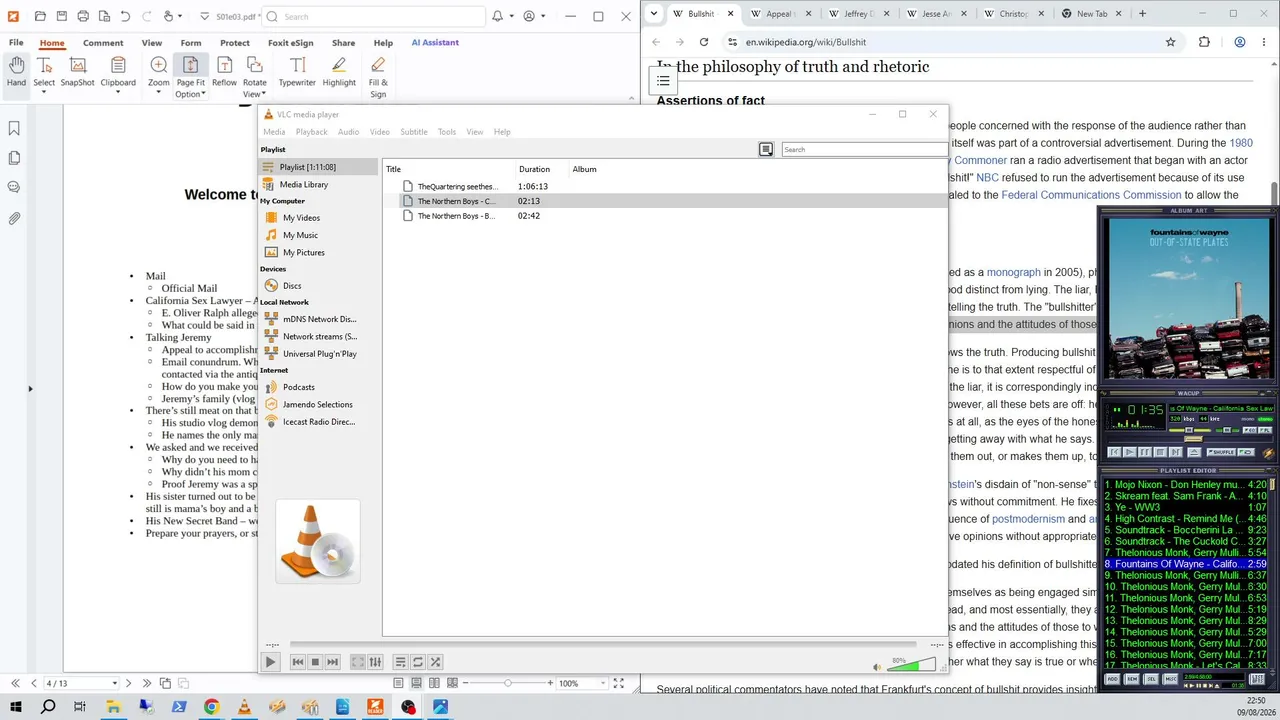
Task: Activate the SnapShot tool in Foxit
Action: tap(77, 72)
